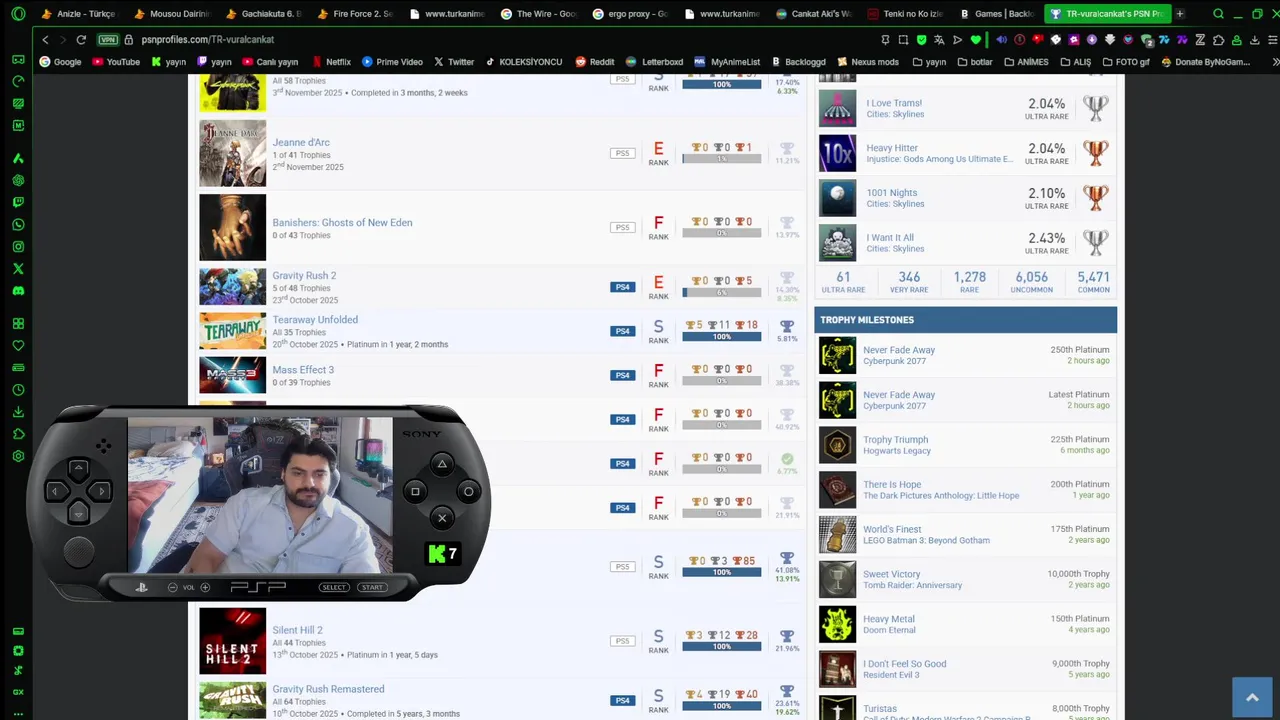Open the Extensions cube icon in the sidebar
Screen dimensions: 1280x720
pyautogui.click(x=18, y=434)
